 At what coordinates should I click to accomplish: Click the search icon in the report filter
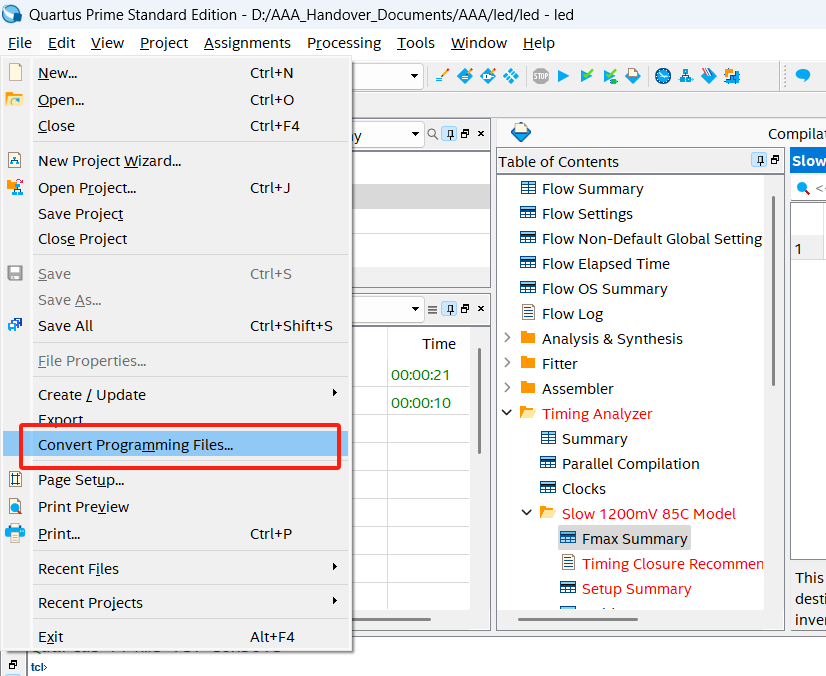(x=803, y=188)
